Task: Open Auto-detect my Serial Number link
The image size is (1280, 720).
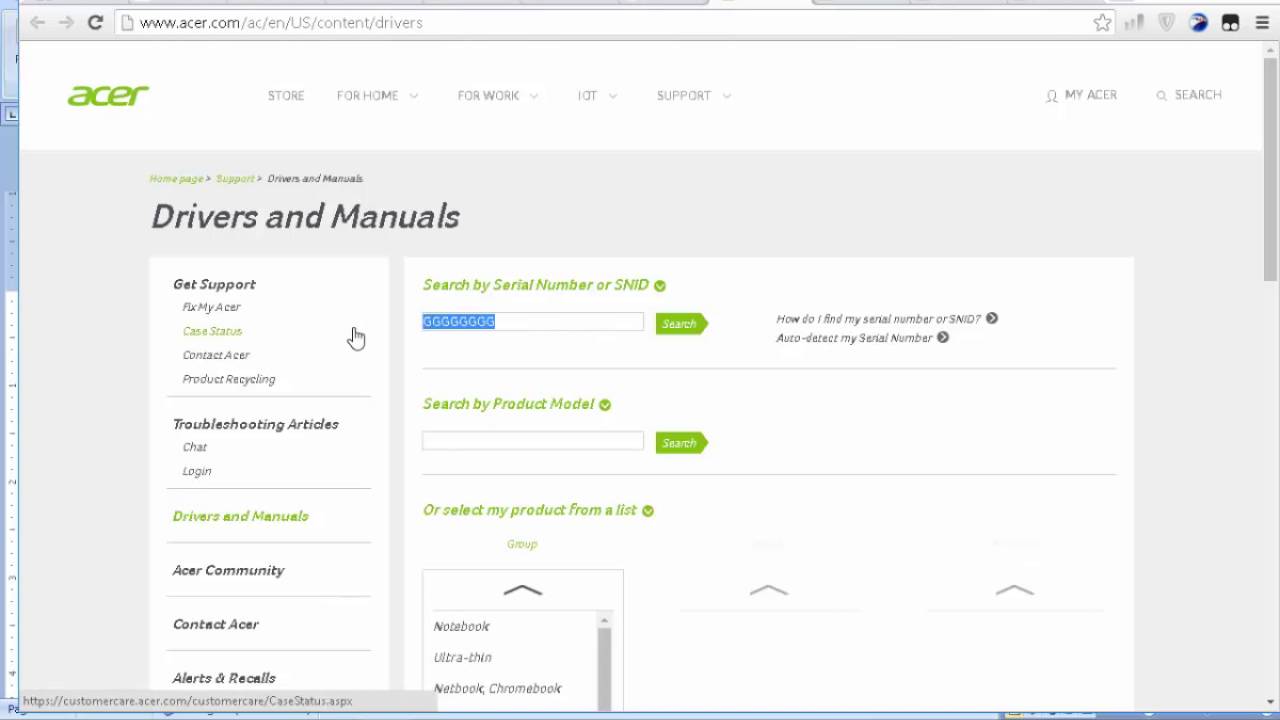Action: (x=854, y=338)
